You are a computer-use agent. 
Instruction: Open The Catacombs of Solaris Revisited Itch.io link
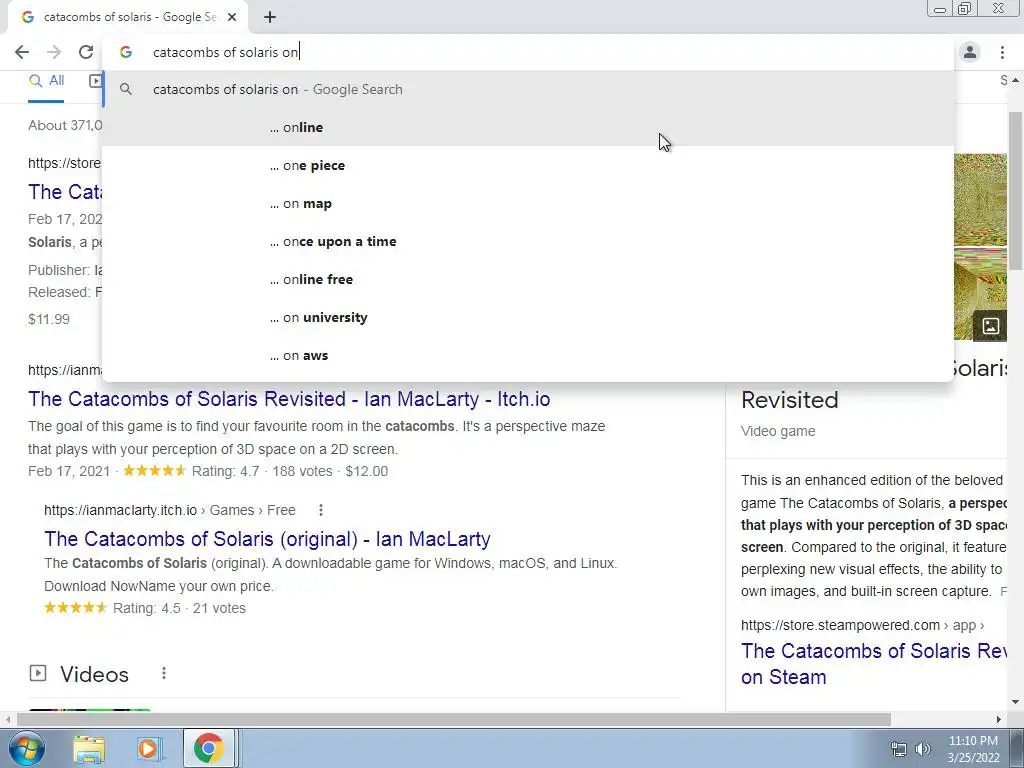pyautogui.click(x=289, y=399)
